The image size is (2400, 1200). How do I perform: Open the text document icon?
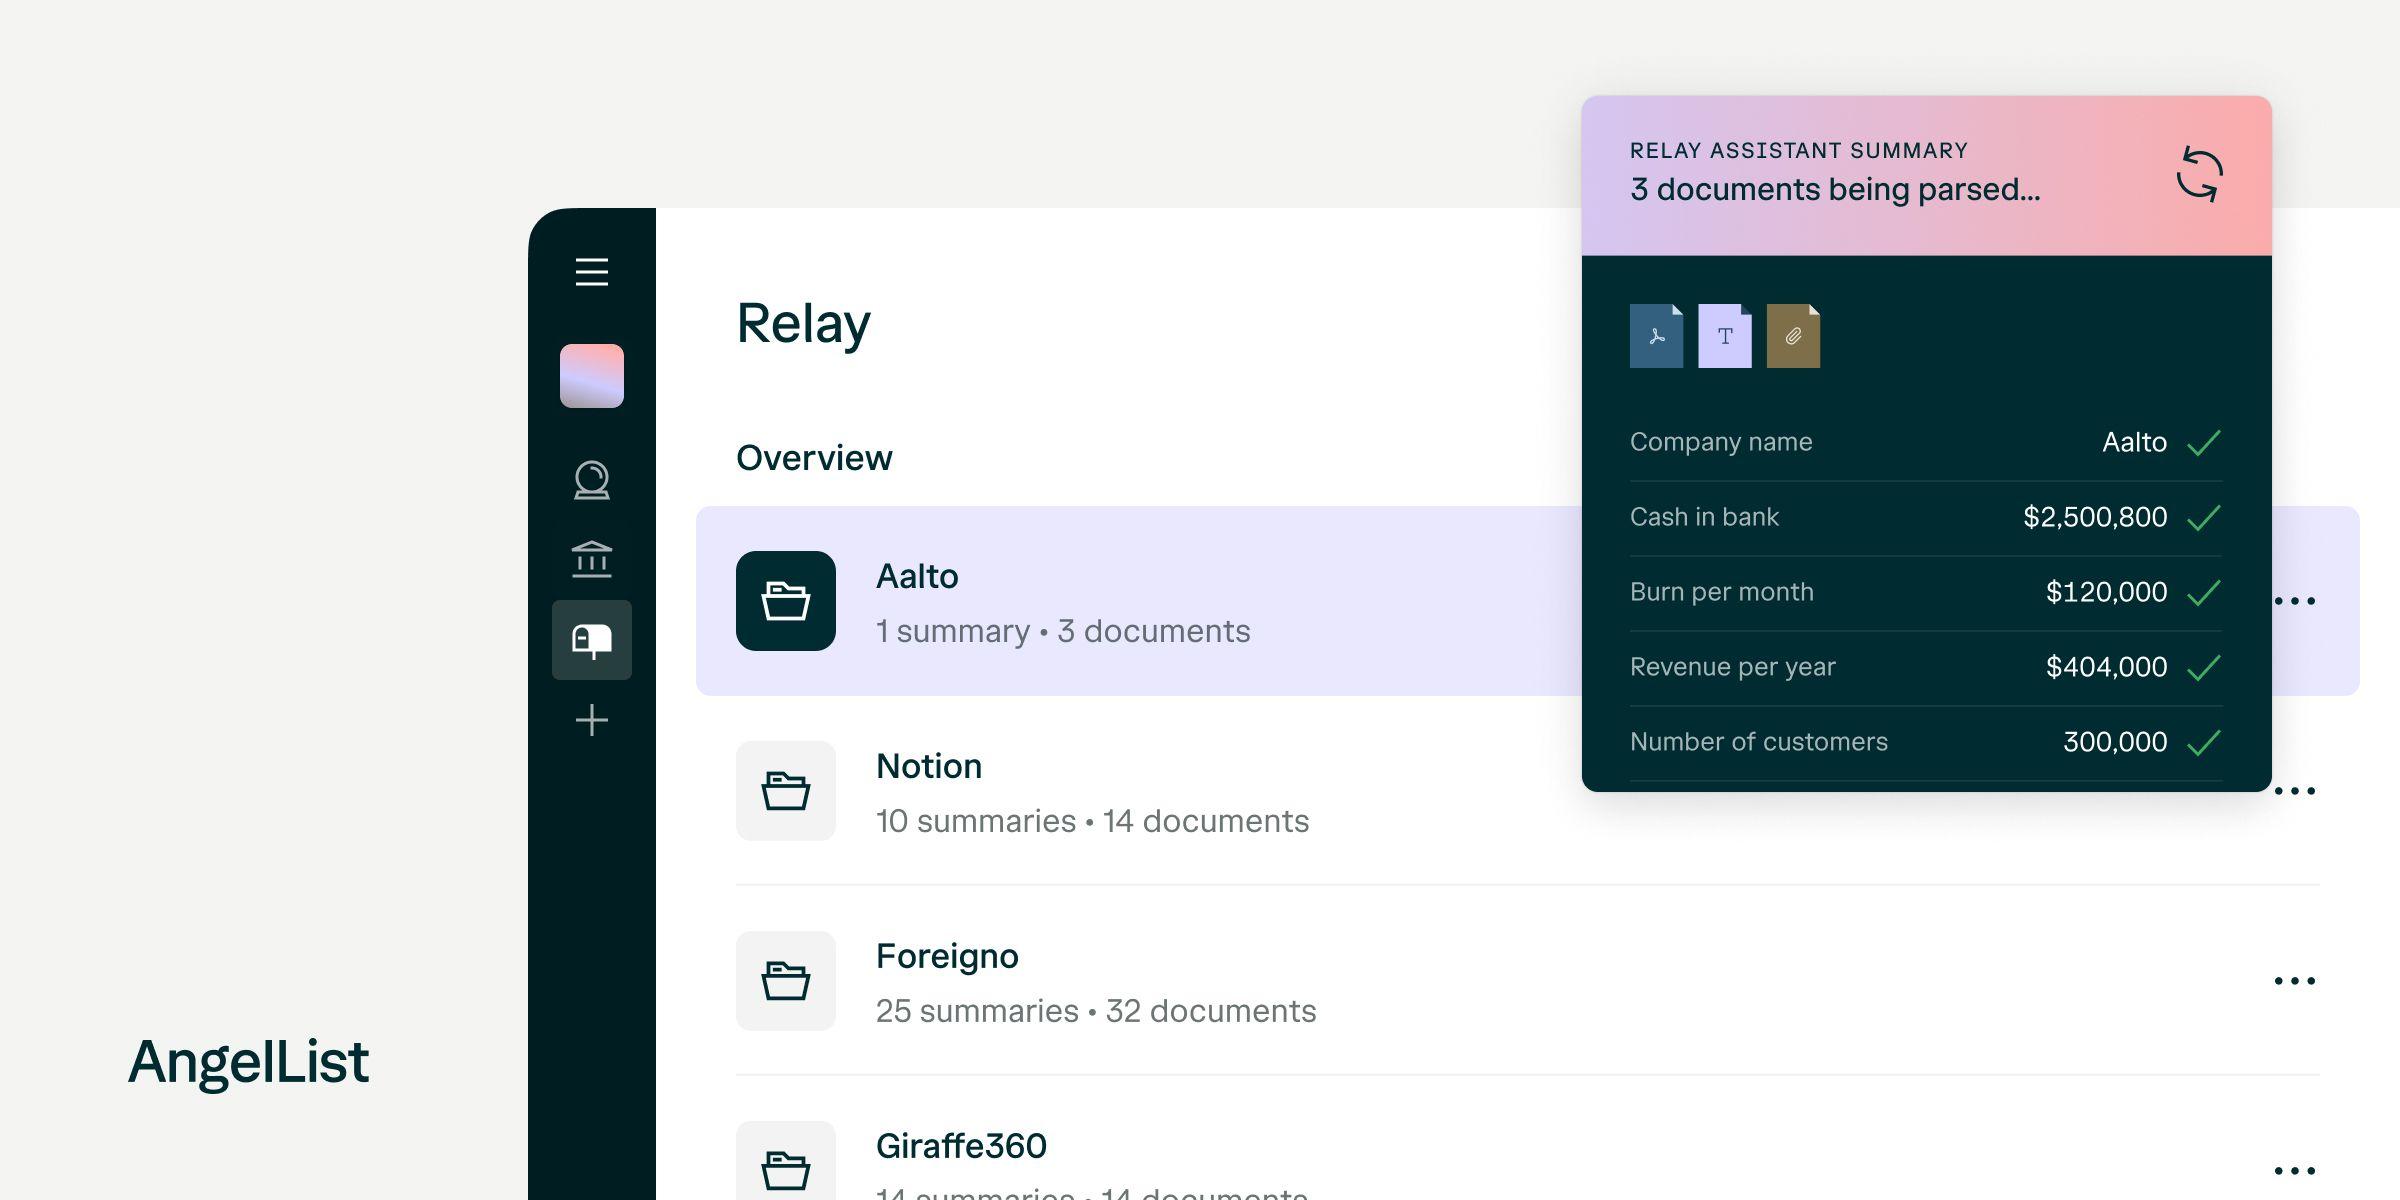tap(1724, 336)
